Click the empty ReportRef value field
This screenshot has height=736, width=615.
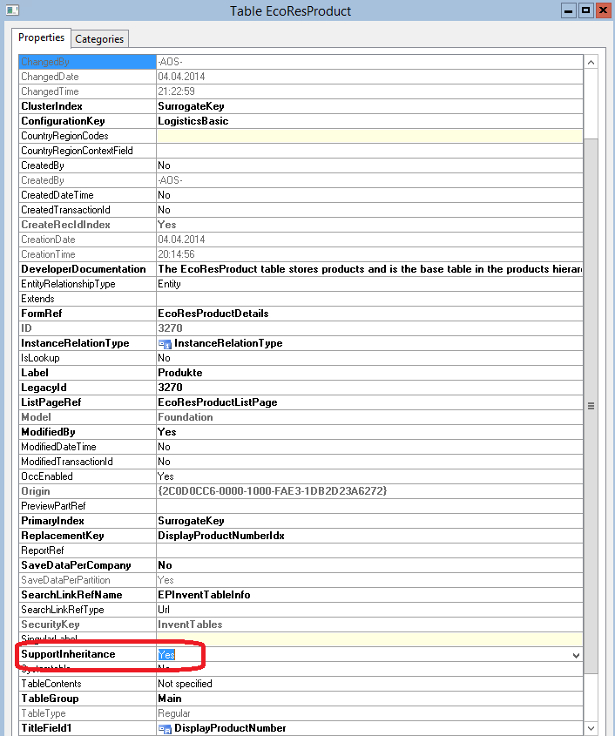[369, 551]
